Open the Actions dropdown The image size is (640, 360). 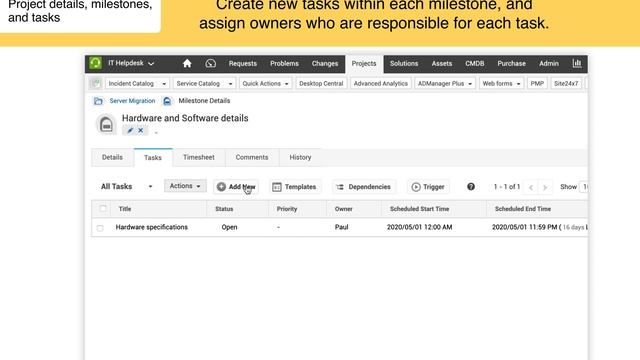185,186
